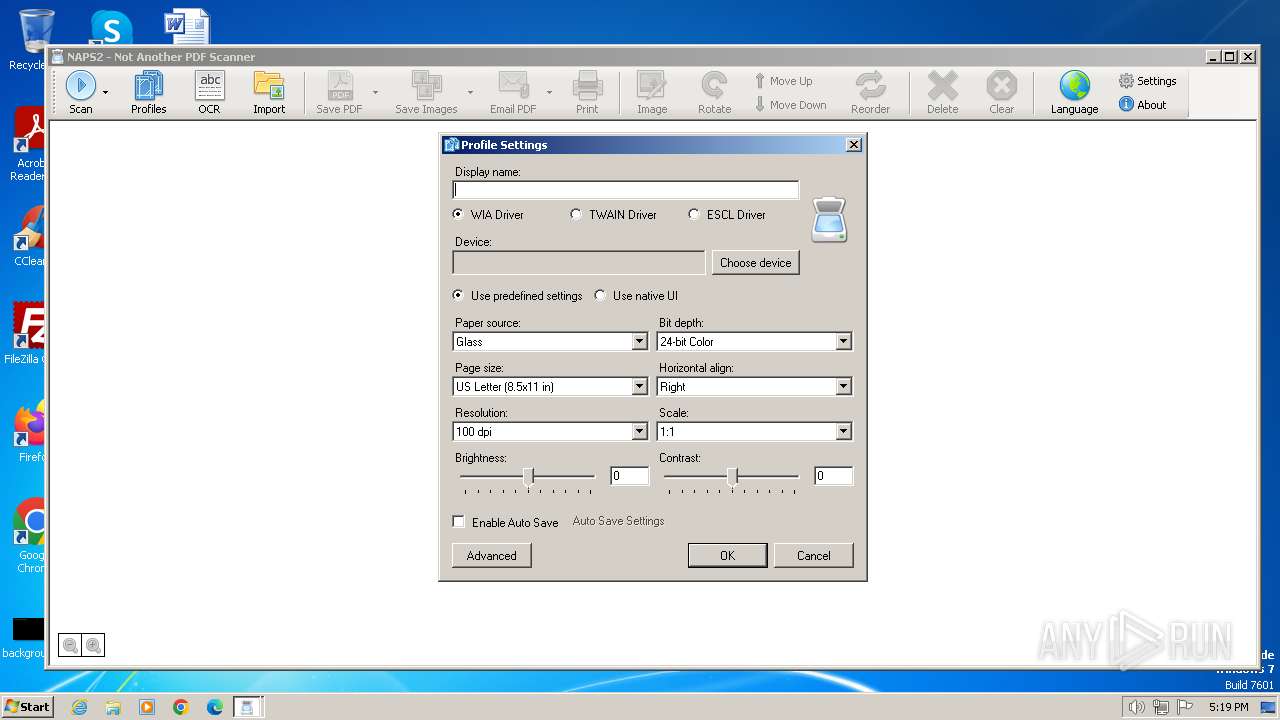This screenshot has width=1280, height=720.
Task: Expand the Save PDF dropdown arrow
Action: click(x=375, y=93)
